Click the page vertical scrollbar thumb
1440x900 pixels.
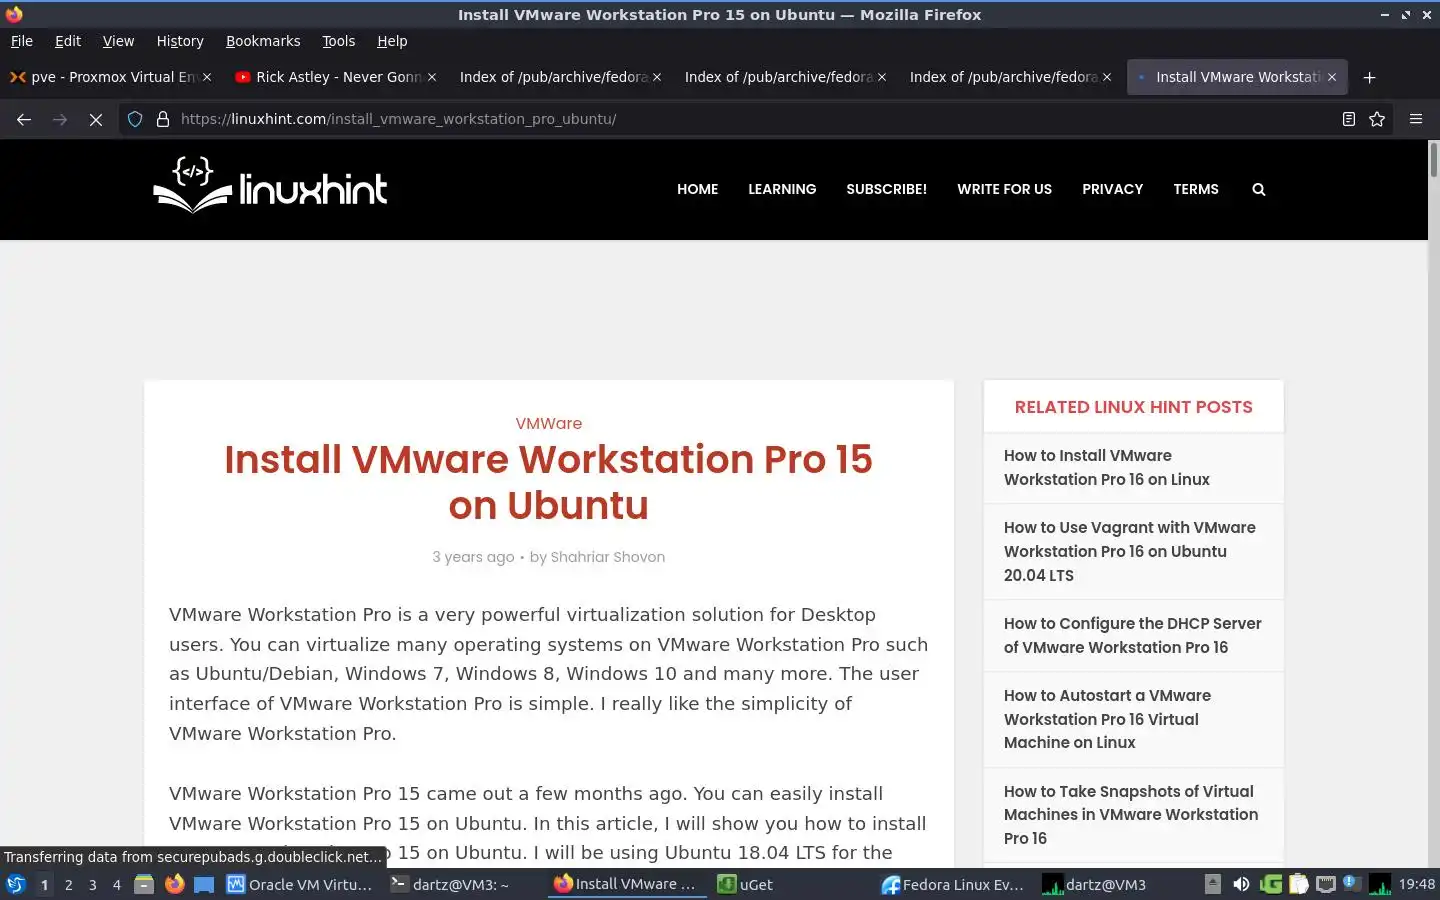pyautogui.click(x=1434, y=160)
